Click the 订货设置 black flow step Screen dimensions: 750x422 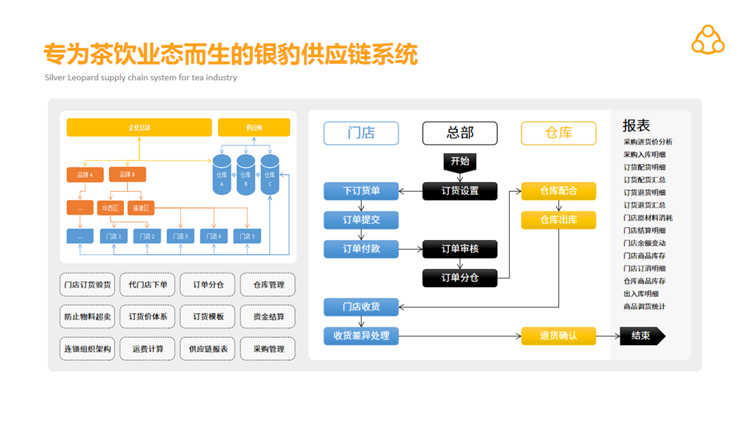(x=460, y=191)
